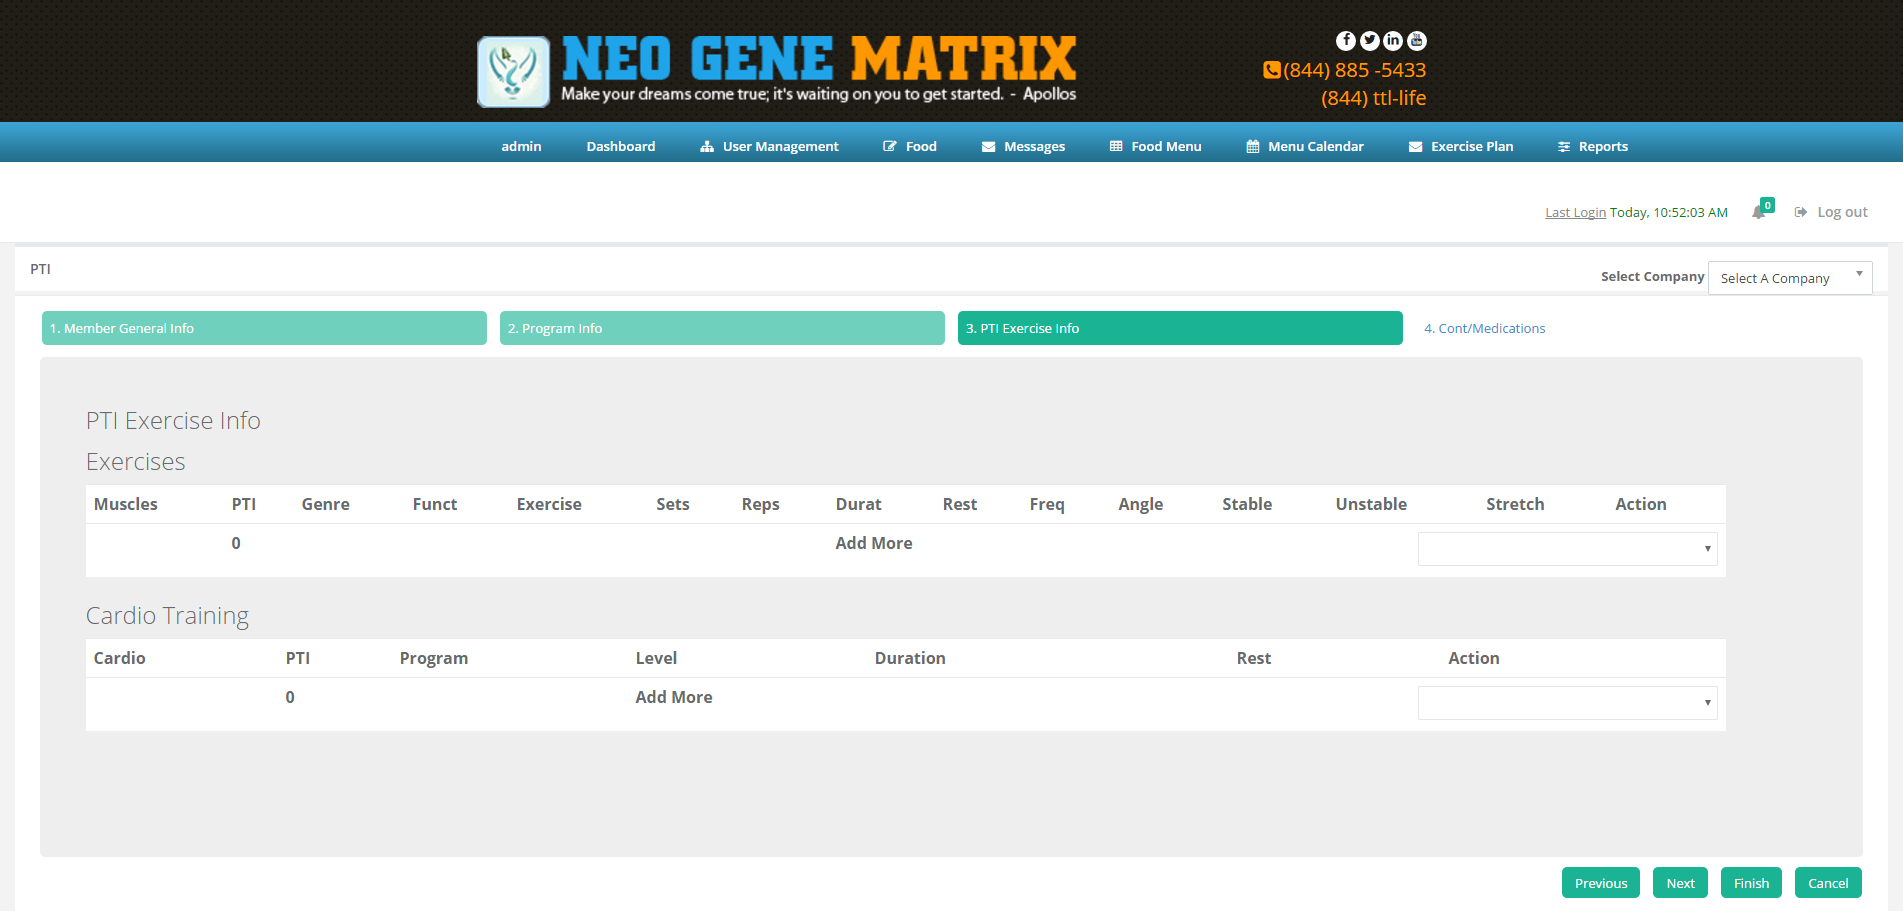The image size is (1903, 911).
Task: Open the notifications bell icon
Action: 1759,212
